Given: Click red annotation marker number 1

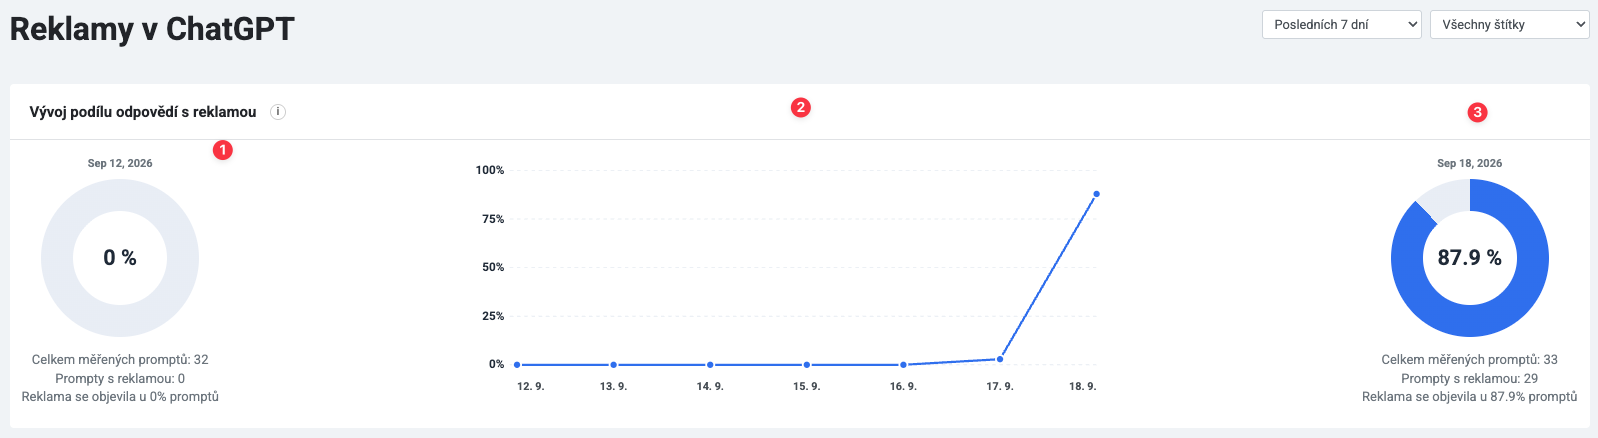Looking at the screenshot, I should click(x=223, y=150).
